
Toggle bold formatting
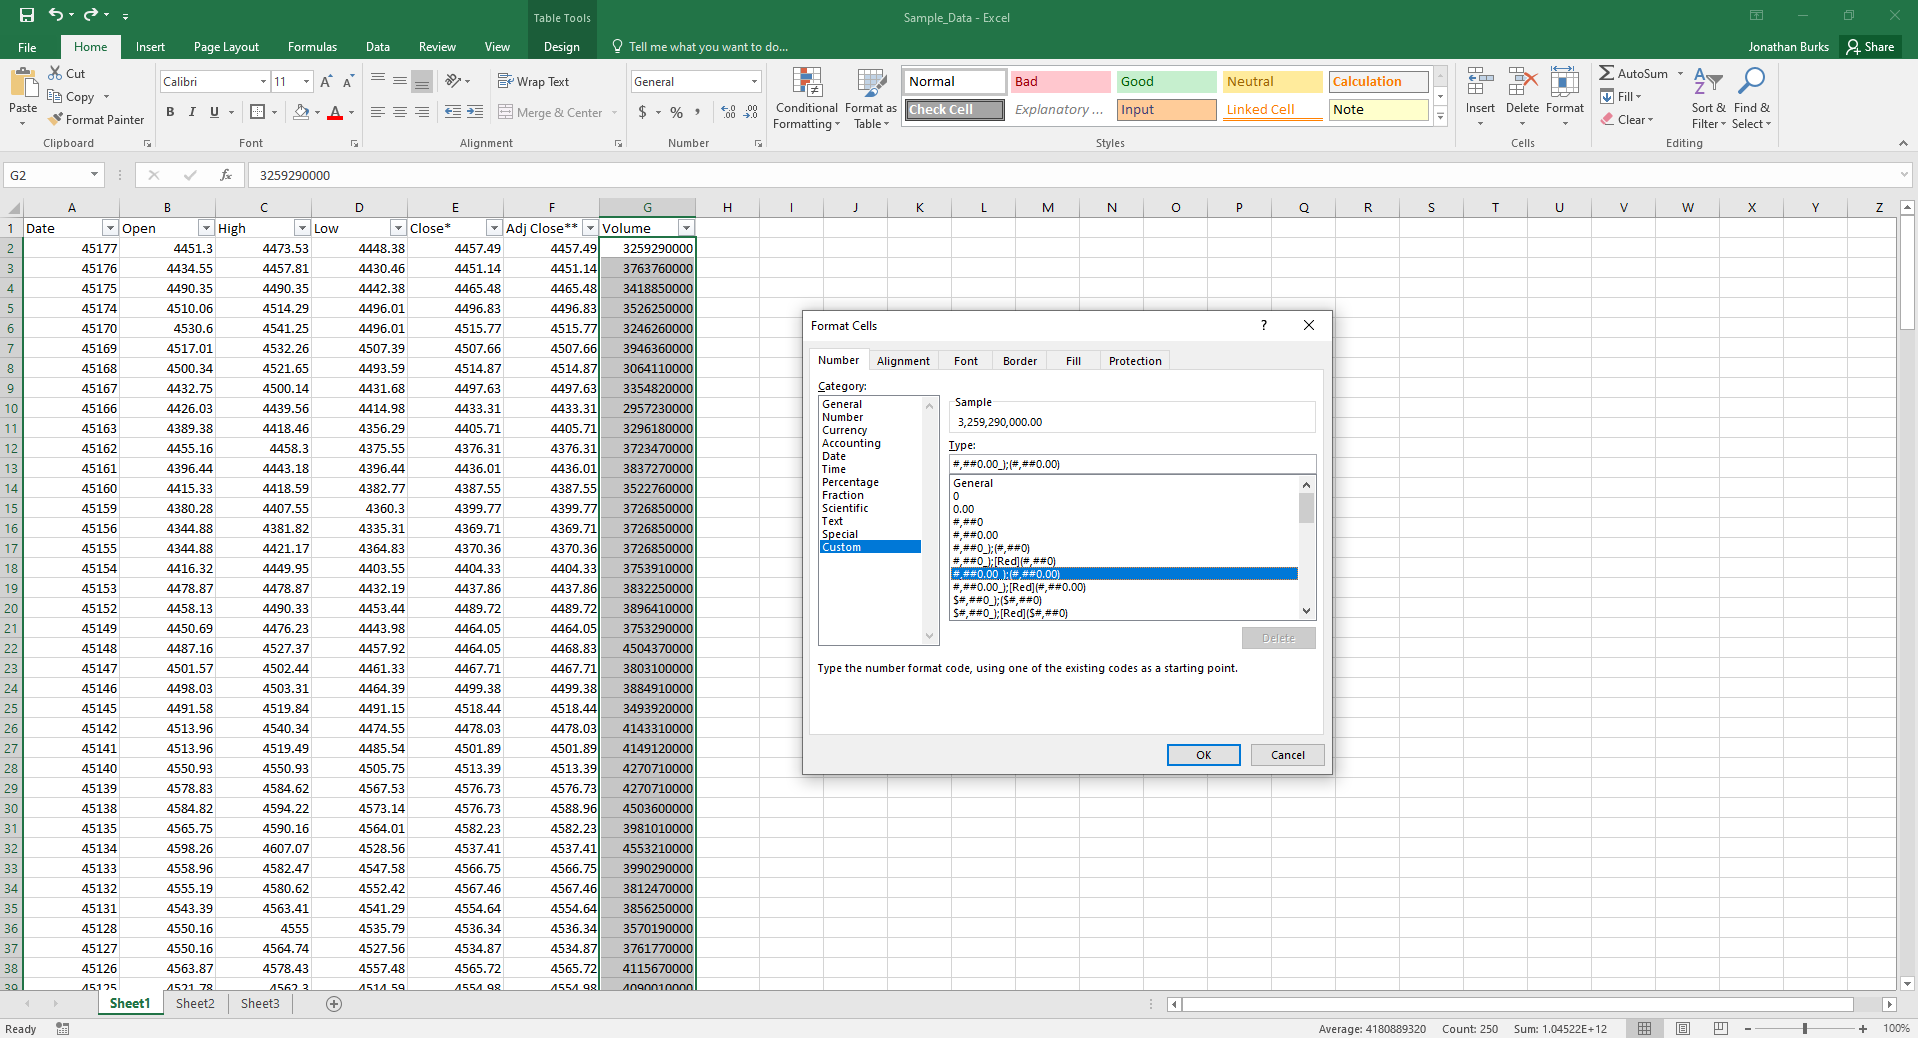169,112
